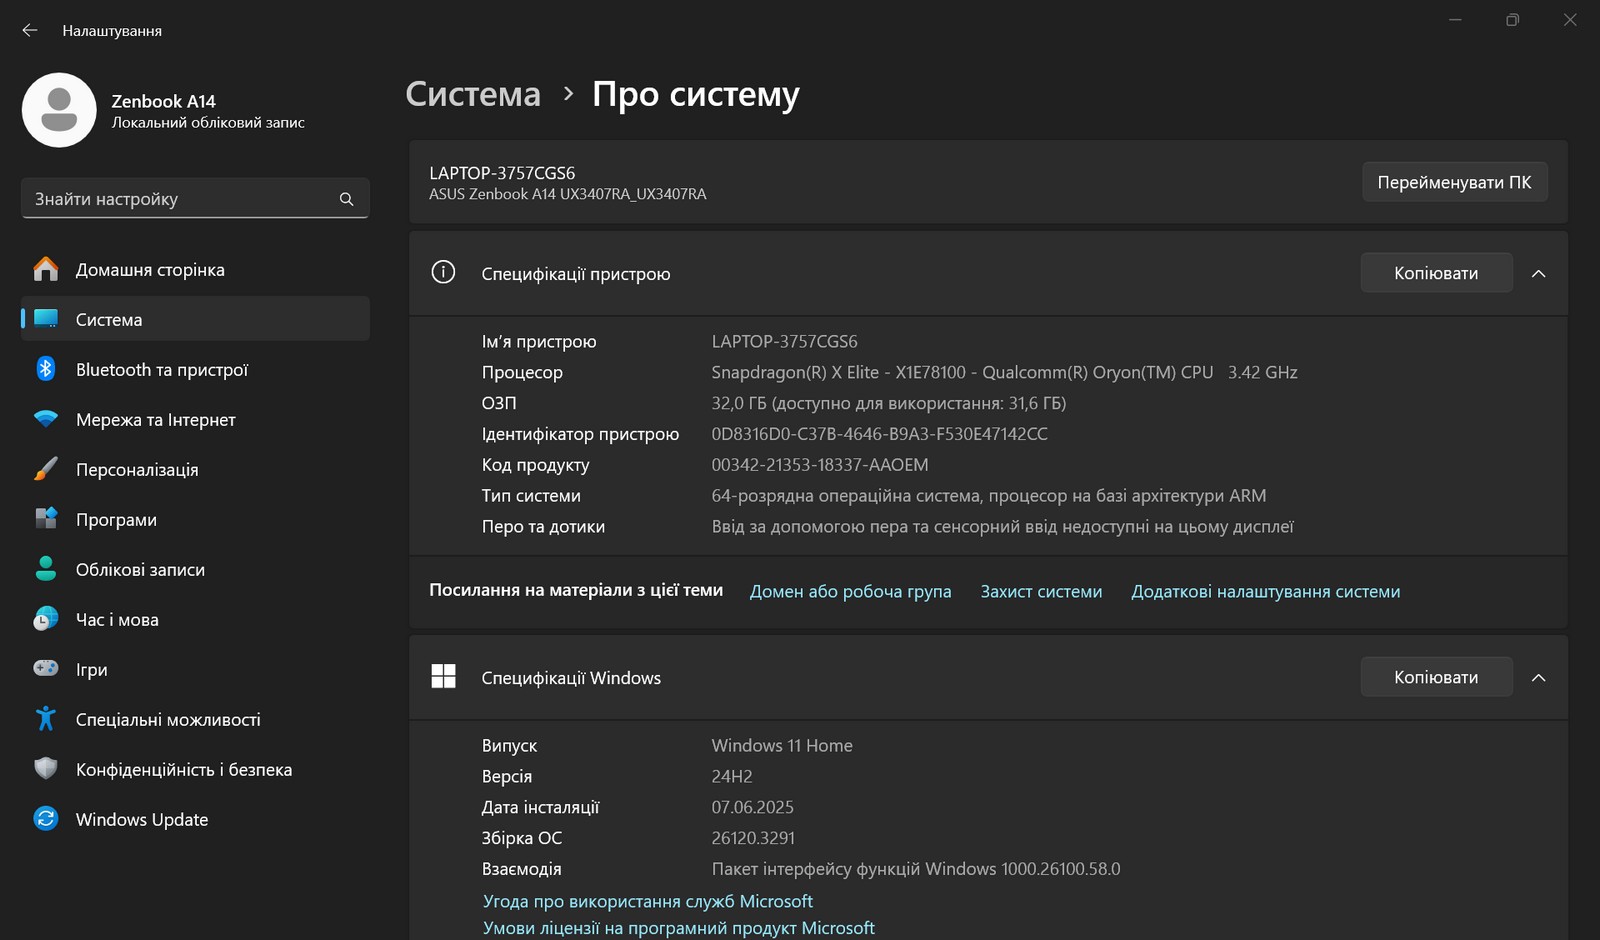Click OS build value 26120.3291
Screen dimensions: 1600x940
click(753, 838)
